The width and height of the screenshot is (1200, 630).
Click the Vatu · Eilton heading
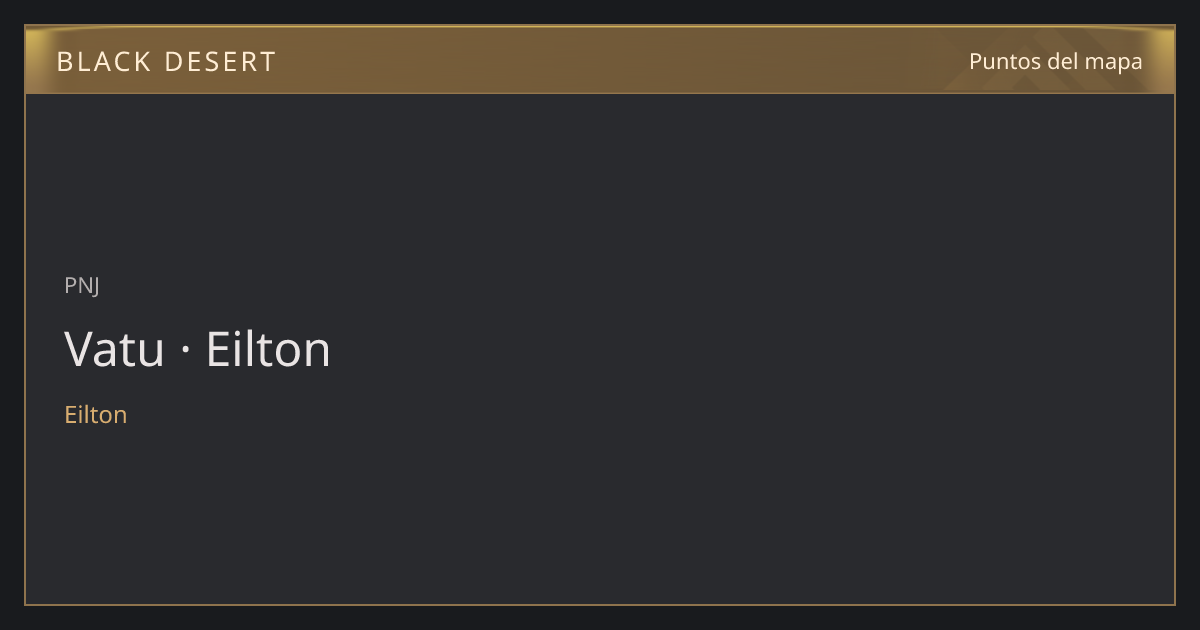(197, 349)
